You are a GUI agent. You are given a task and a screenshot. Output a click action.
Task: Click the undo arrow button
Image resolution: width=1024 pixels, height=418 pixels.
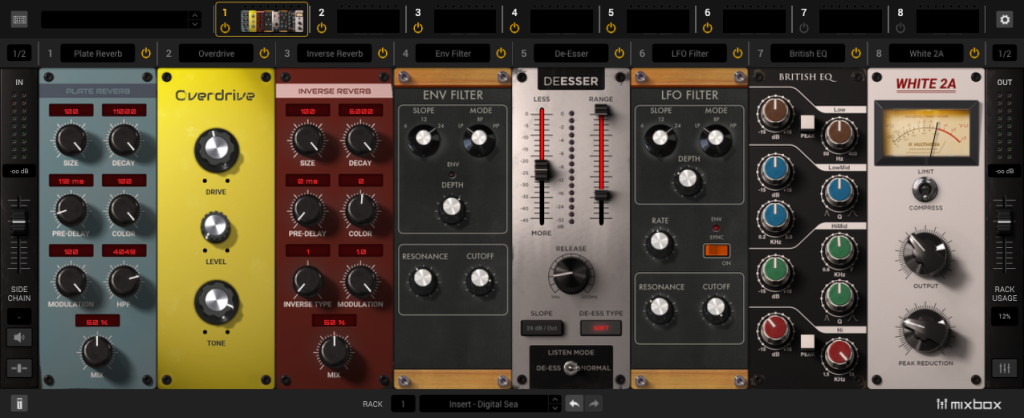click(574, 404)
